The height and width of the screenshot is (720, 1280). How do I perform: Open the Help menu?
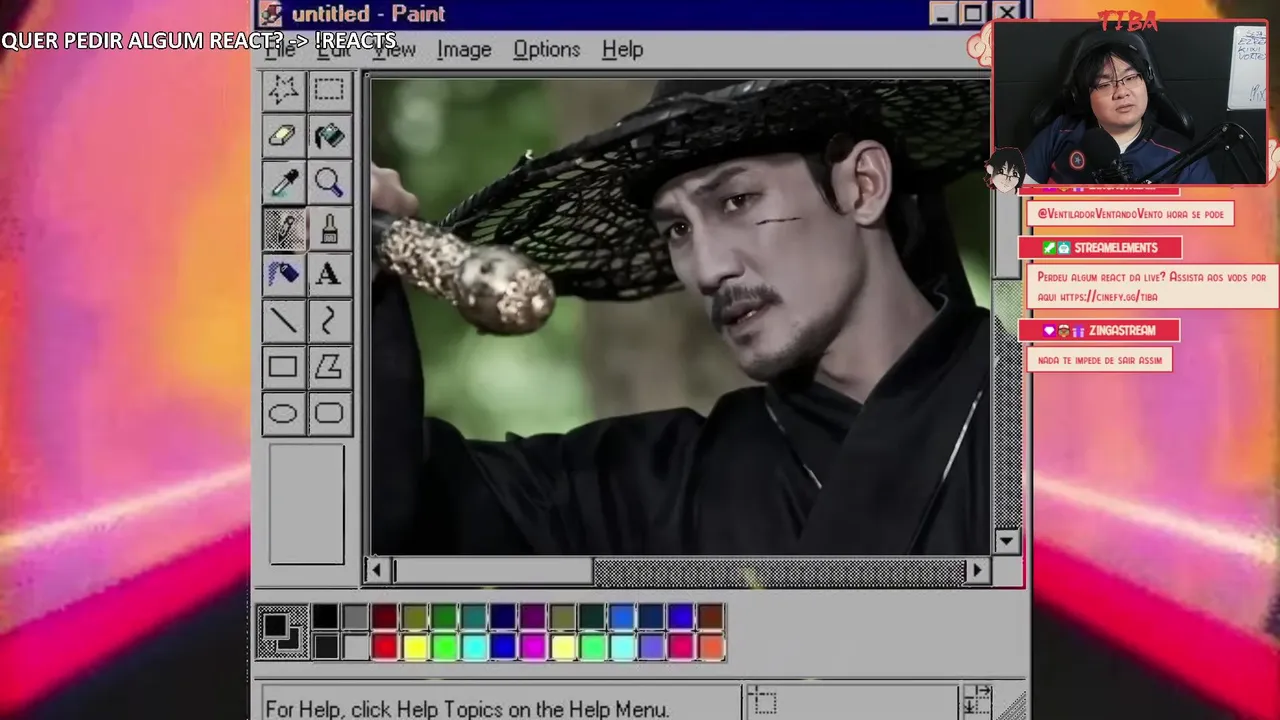point(622,49)
